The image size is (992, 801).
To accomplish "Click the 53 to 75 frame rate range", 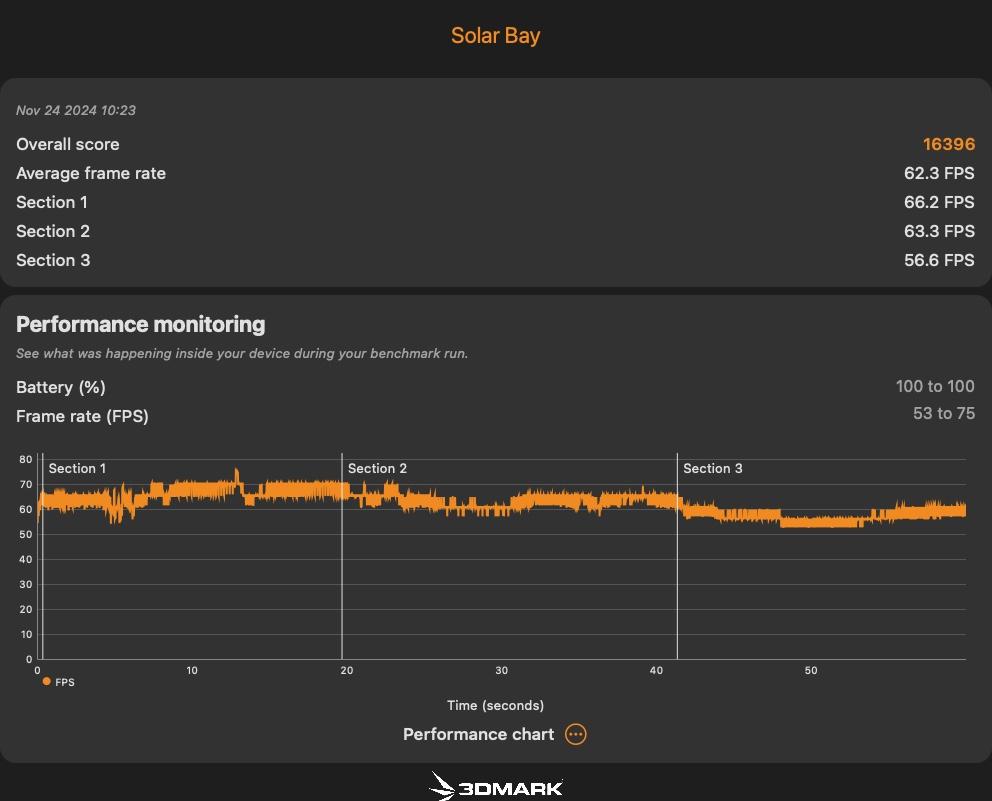I will pyautogui.click(x=943, y=413).
